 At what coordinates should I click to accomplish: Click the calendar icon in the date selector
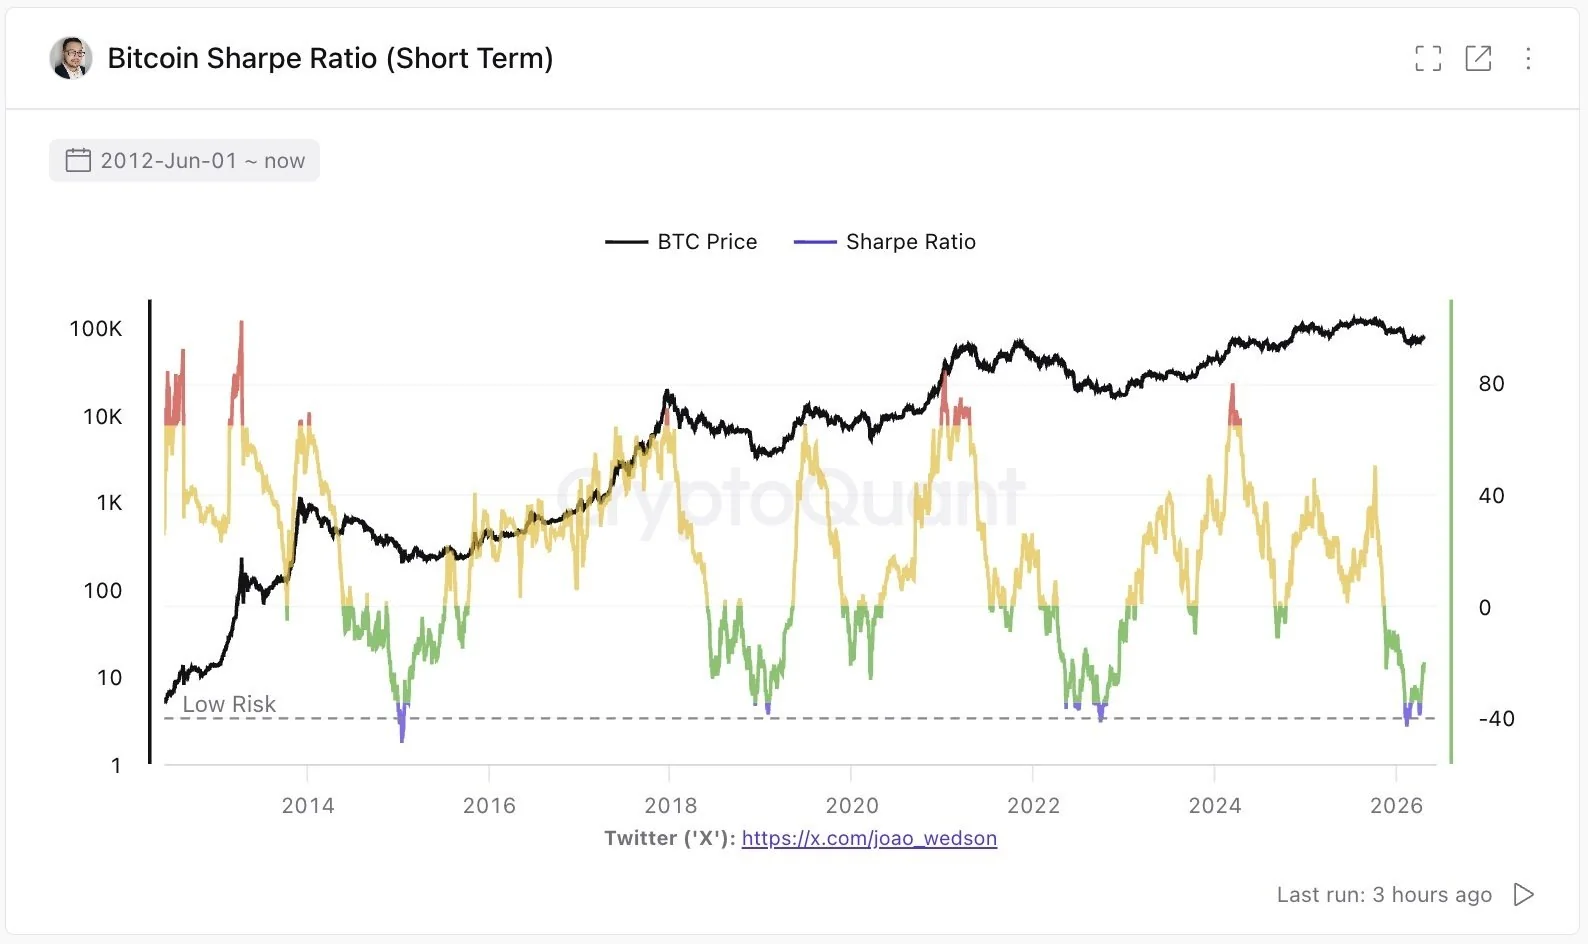pyautogui.click(x=78, y=160)
